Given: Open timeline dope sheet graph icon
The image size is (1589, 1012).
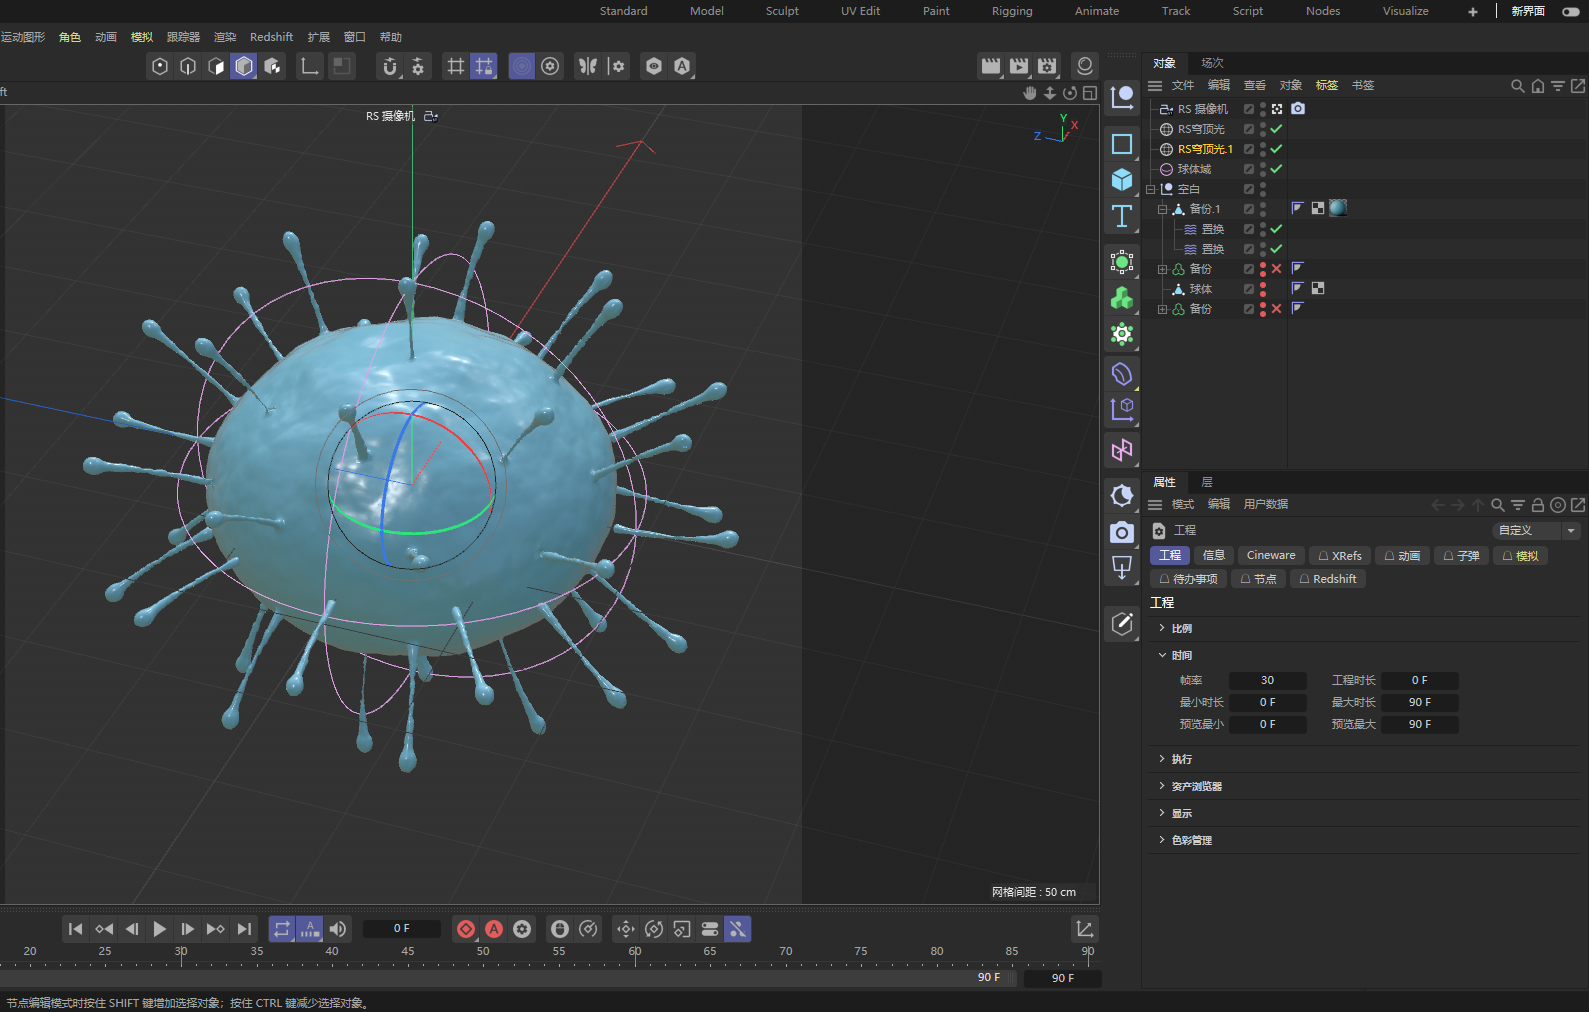Looking at the screenshot, I should (x=1085, y=929).
